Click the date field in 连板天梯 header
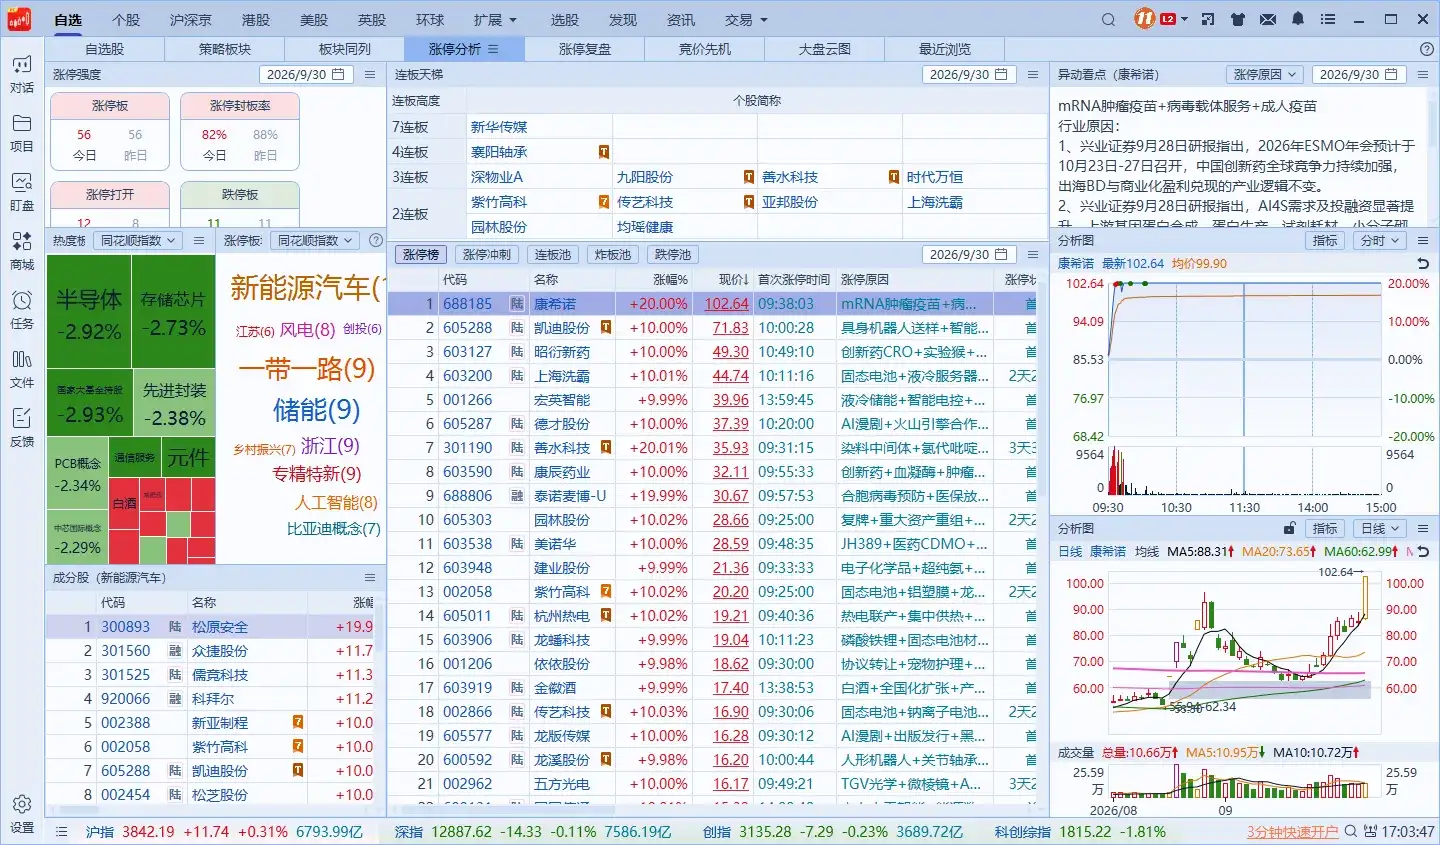 click(969, 74)
